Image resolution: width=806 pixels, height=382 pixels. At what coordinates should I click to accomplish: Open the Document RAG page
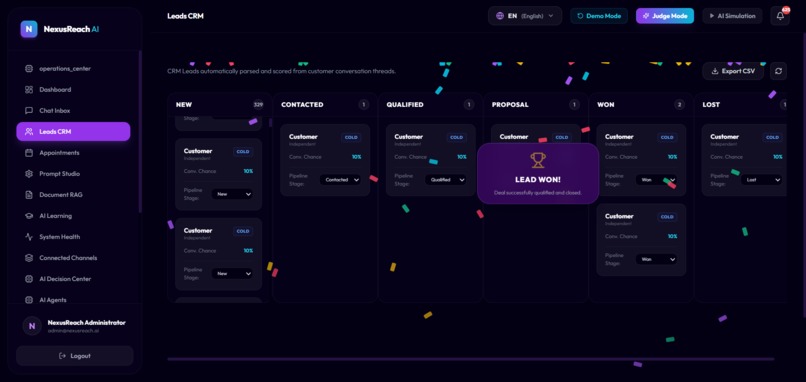(x=73, y=195)
